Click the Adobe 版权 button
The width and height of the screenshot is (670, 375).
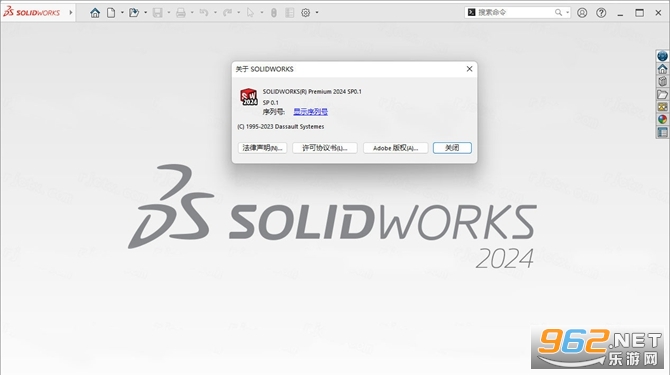pos(396,148)
